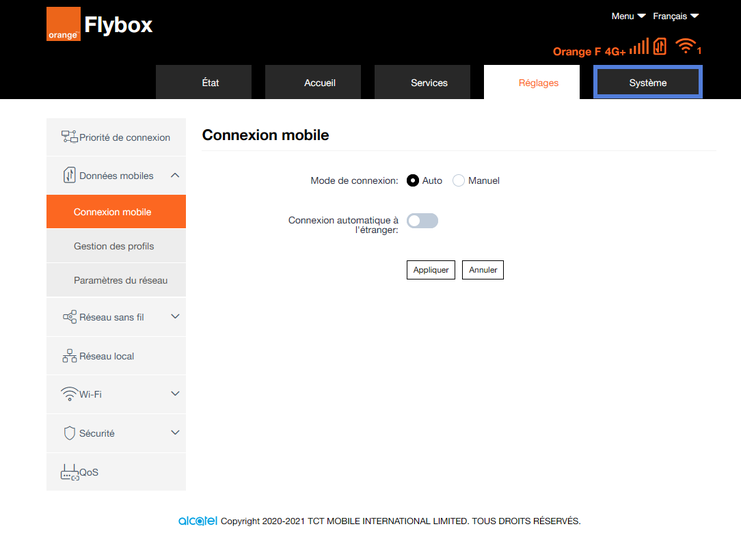Screen dimensions: 741x546
Task: Click the QoS router icon
Action: [69, 472]
